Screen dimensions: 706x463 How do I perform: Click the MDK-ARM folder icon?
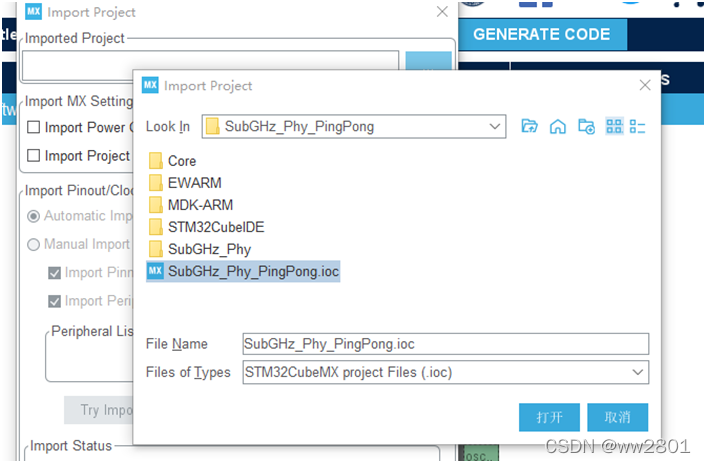(x=155, y=205)
